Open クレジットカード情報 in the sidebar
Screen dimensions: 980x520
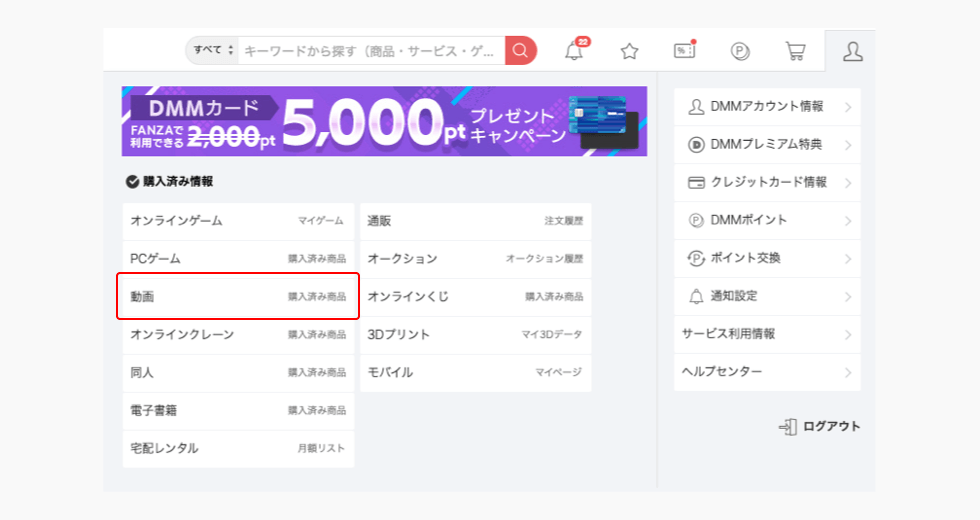766,182
